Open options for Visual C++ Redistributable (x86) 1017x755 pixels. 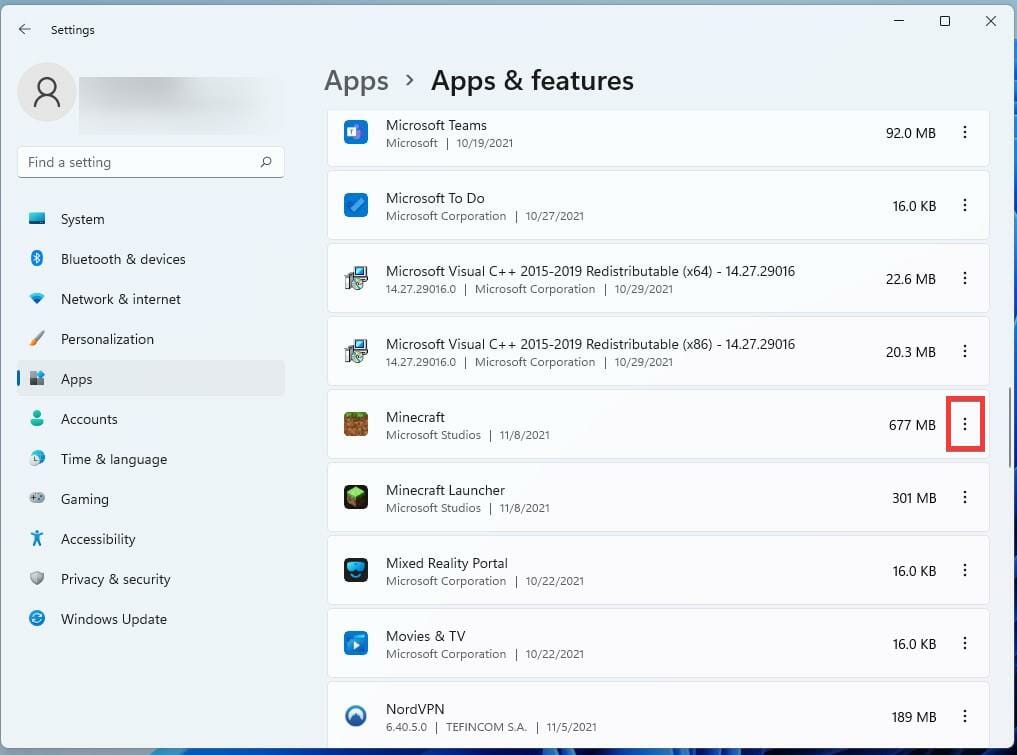click(964, 352)
